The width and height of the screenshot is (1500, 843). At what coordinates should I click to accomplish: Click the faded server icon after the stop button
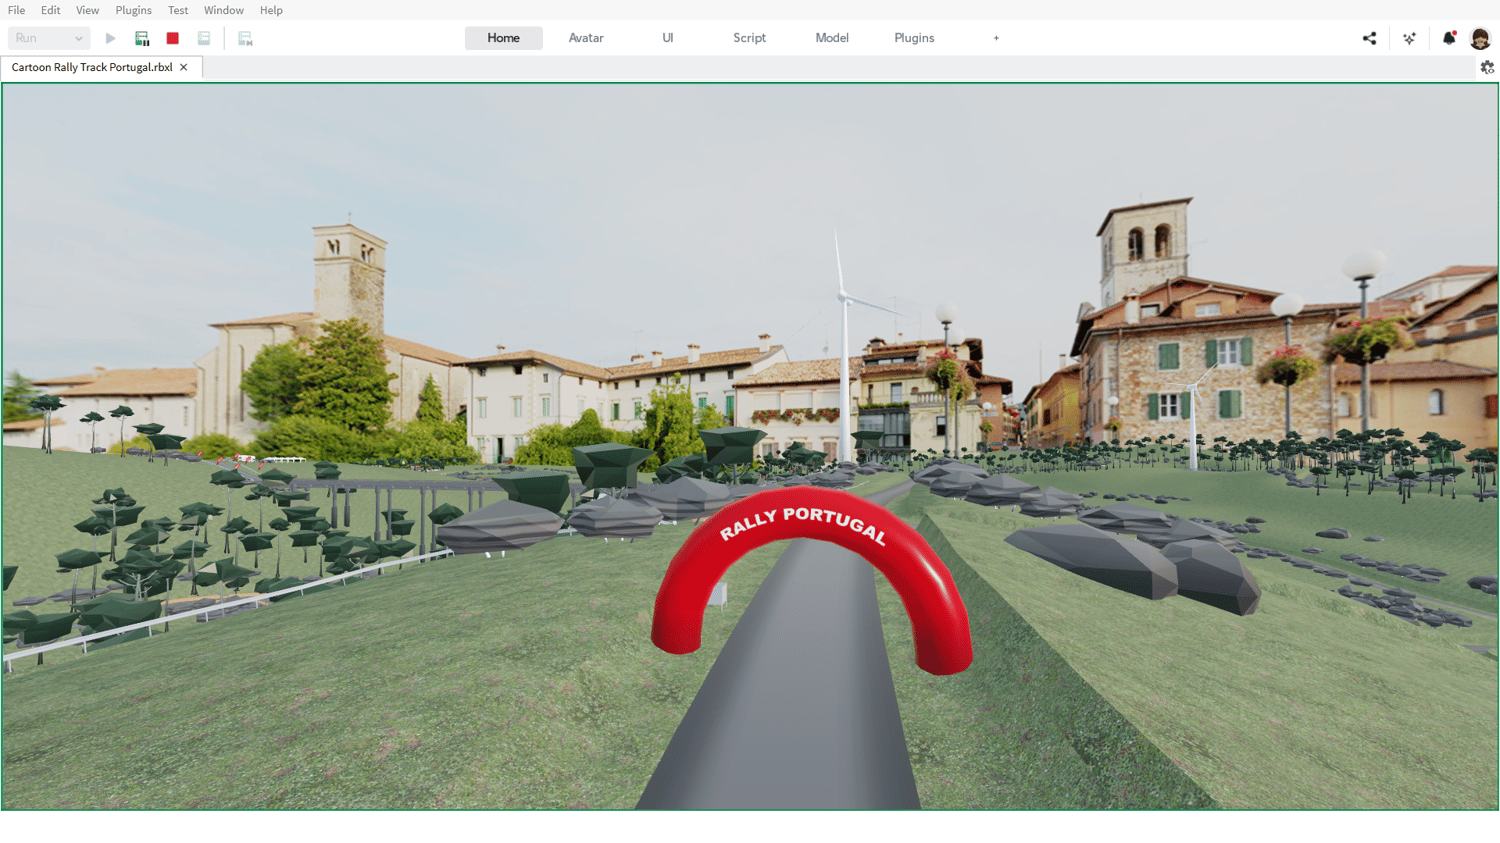[x=204, y=38]
